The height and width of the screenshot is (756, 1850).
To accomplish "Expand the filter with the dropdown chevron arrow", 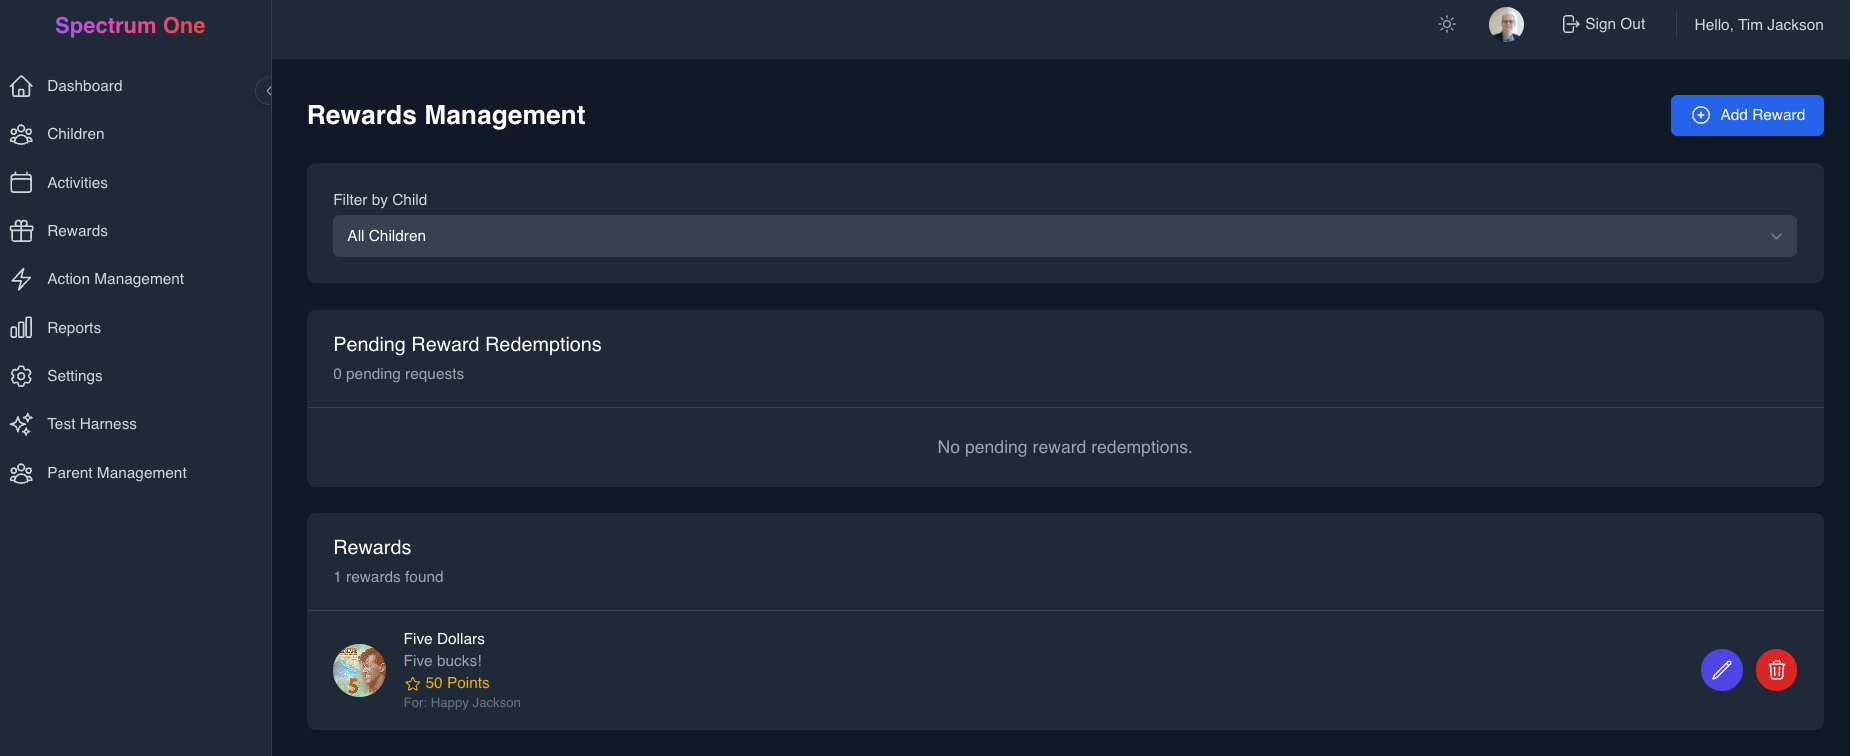I will pyautogui.click(x=1776, y=236).
